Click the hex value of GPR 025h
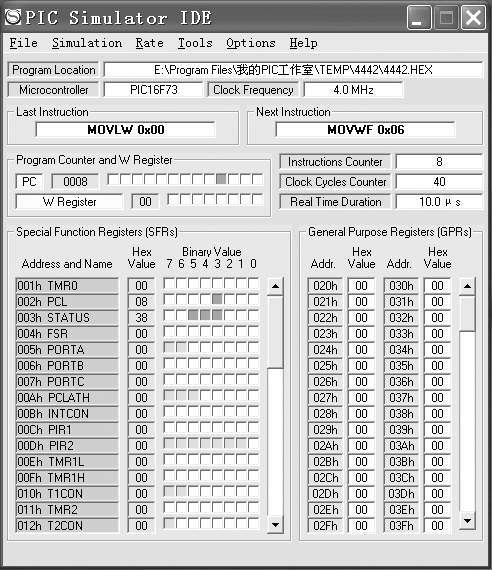 (x=361, y=366)
